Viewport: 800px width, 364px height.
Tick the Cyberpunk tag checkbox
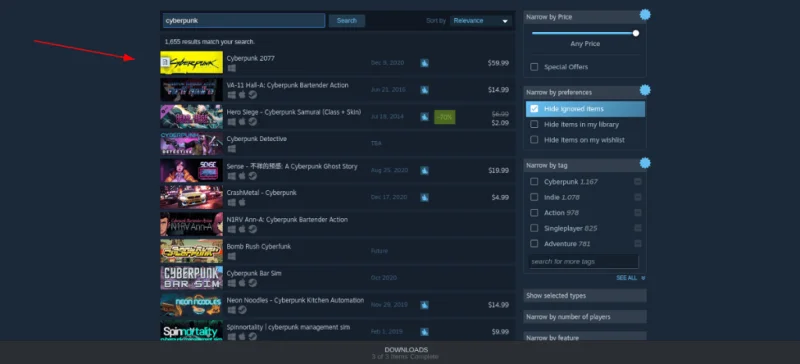pyautogui.click(x=534, y=181)
